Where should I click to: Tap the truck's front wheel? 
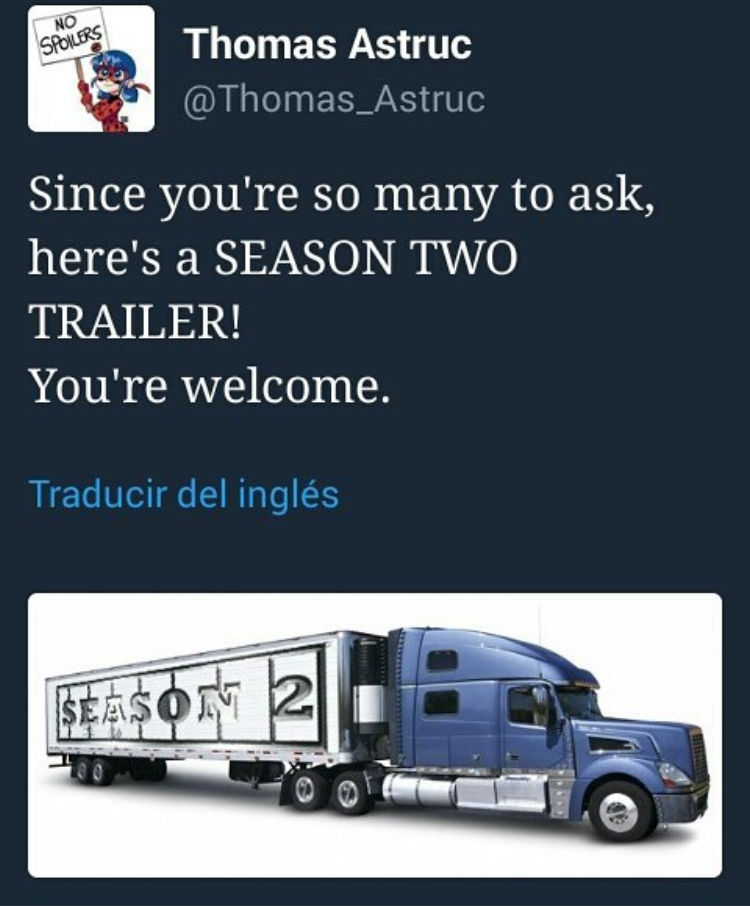619,811
